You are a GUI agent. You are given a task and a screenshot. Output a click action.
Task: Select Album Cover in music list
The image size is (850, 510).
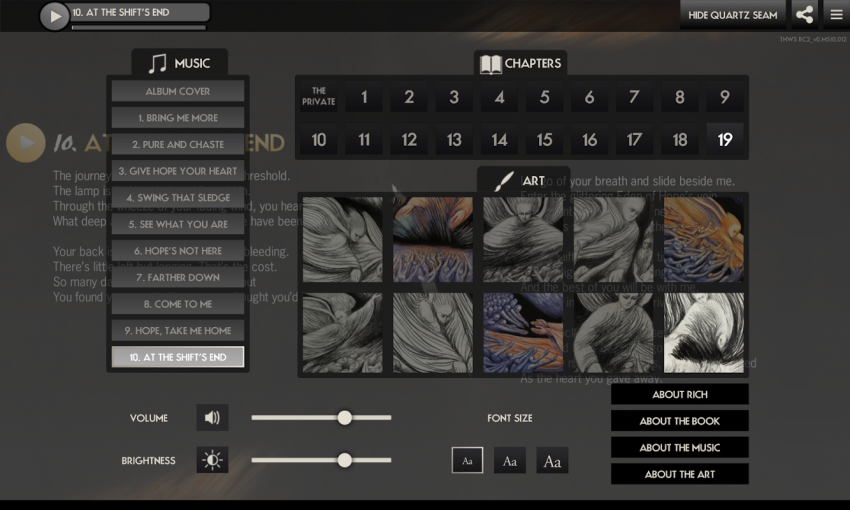[178, 91]
